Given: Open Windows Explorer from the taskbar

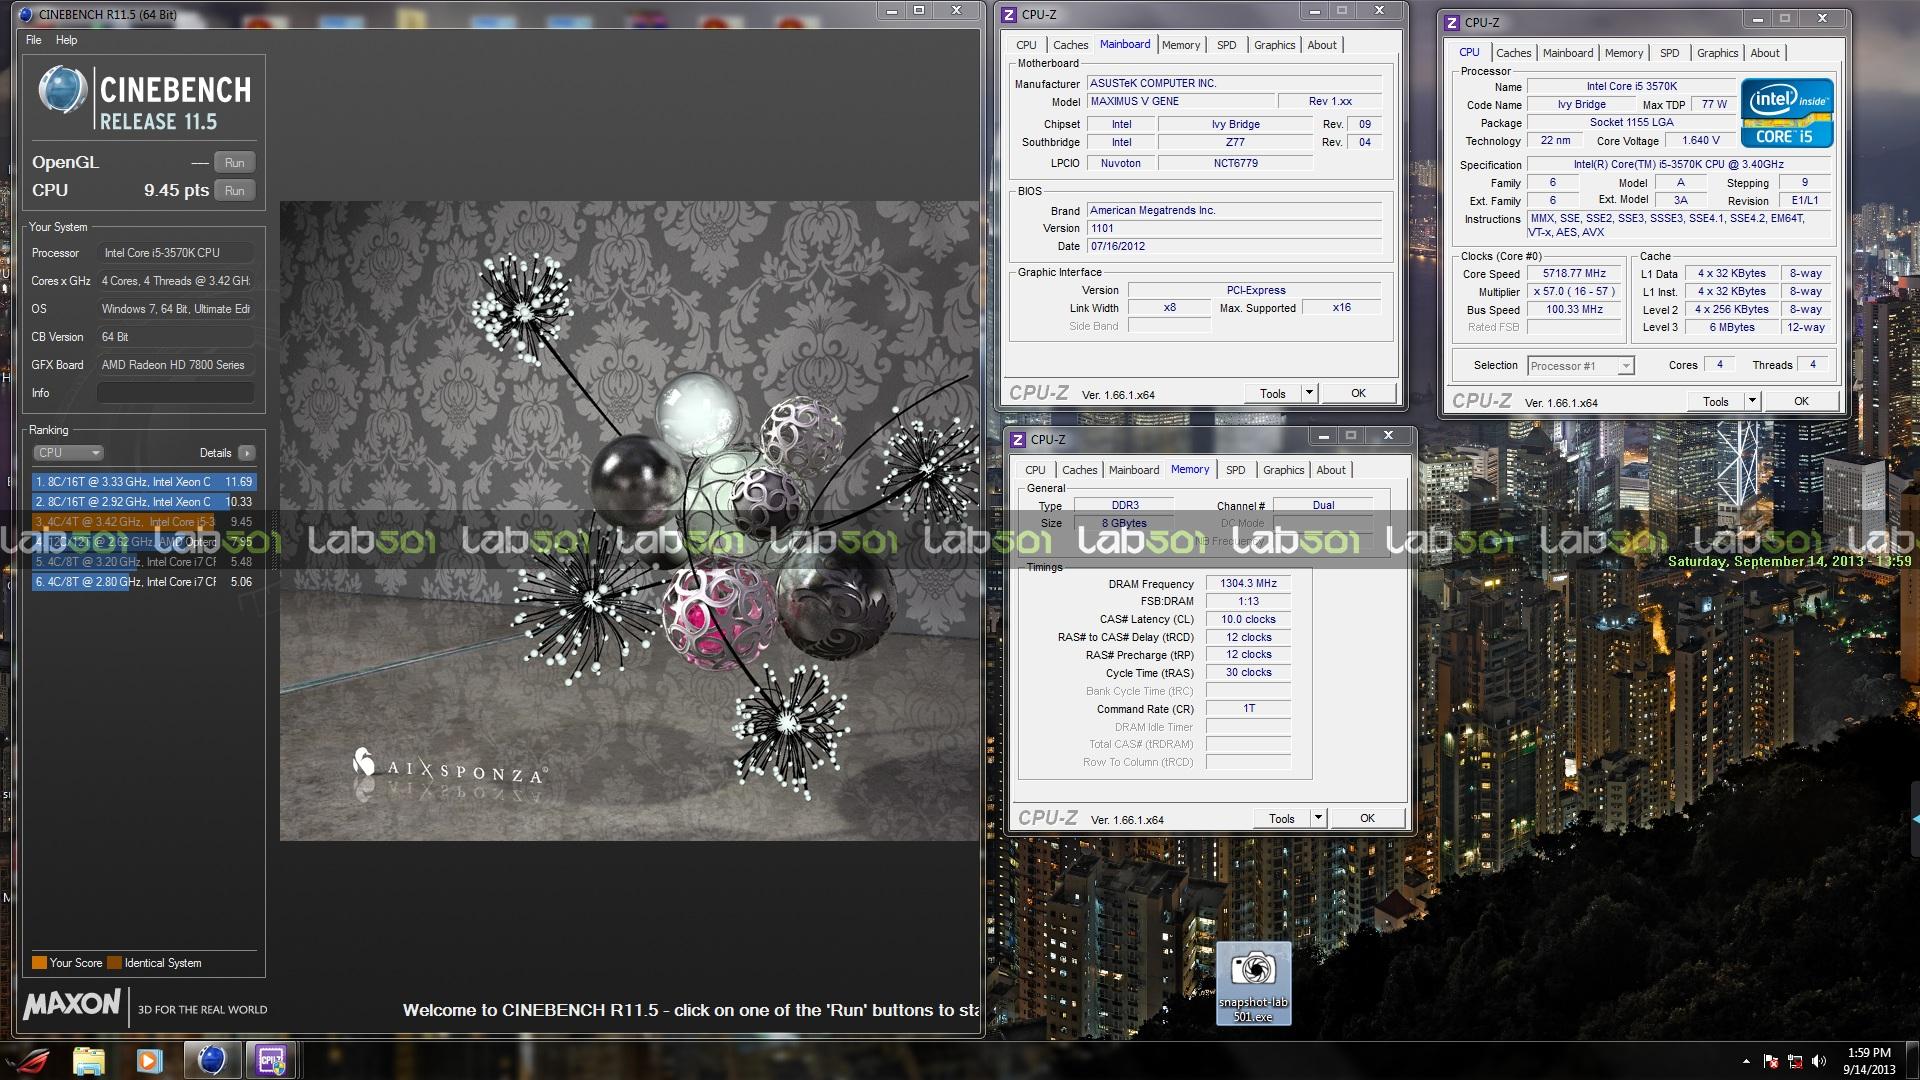Looking at the screenshot, I should coord(89,1060).
